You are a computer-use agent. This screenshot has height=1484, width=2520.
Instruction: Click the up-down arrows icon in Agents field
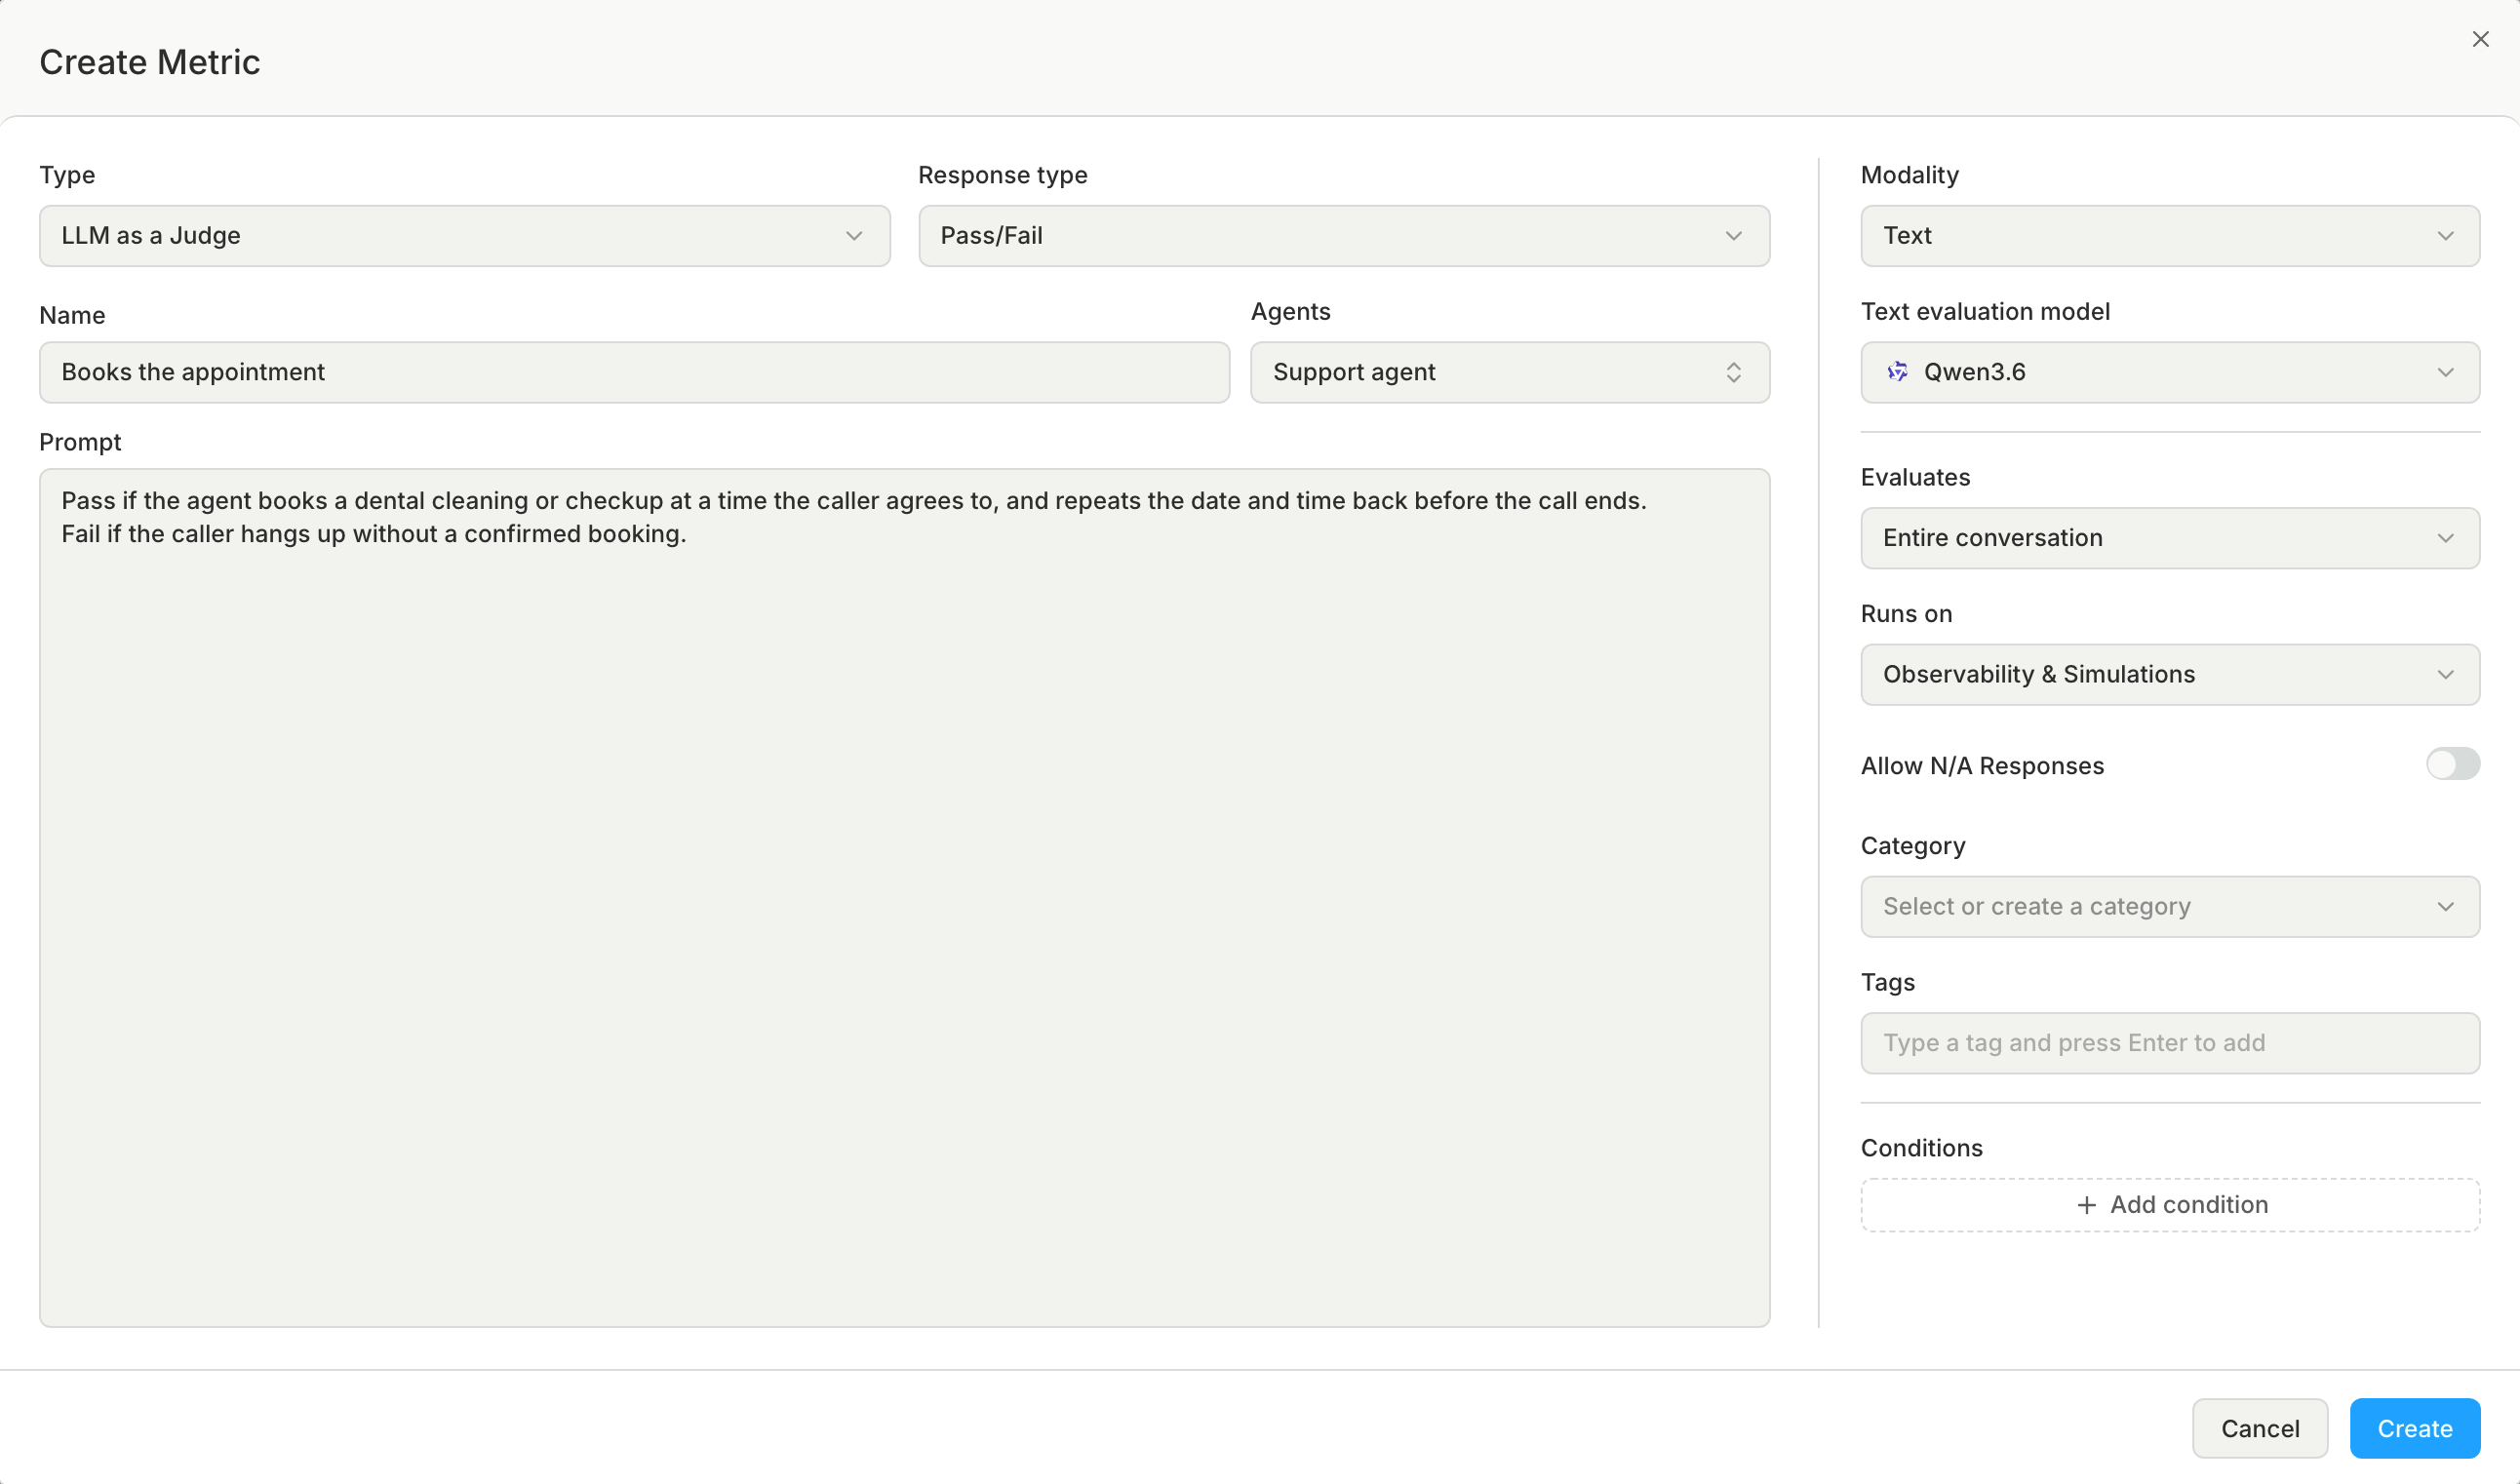(x=1733, y=372)
